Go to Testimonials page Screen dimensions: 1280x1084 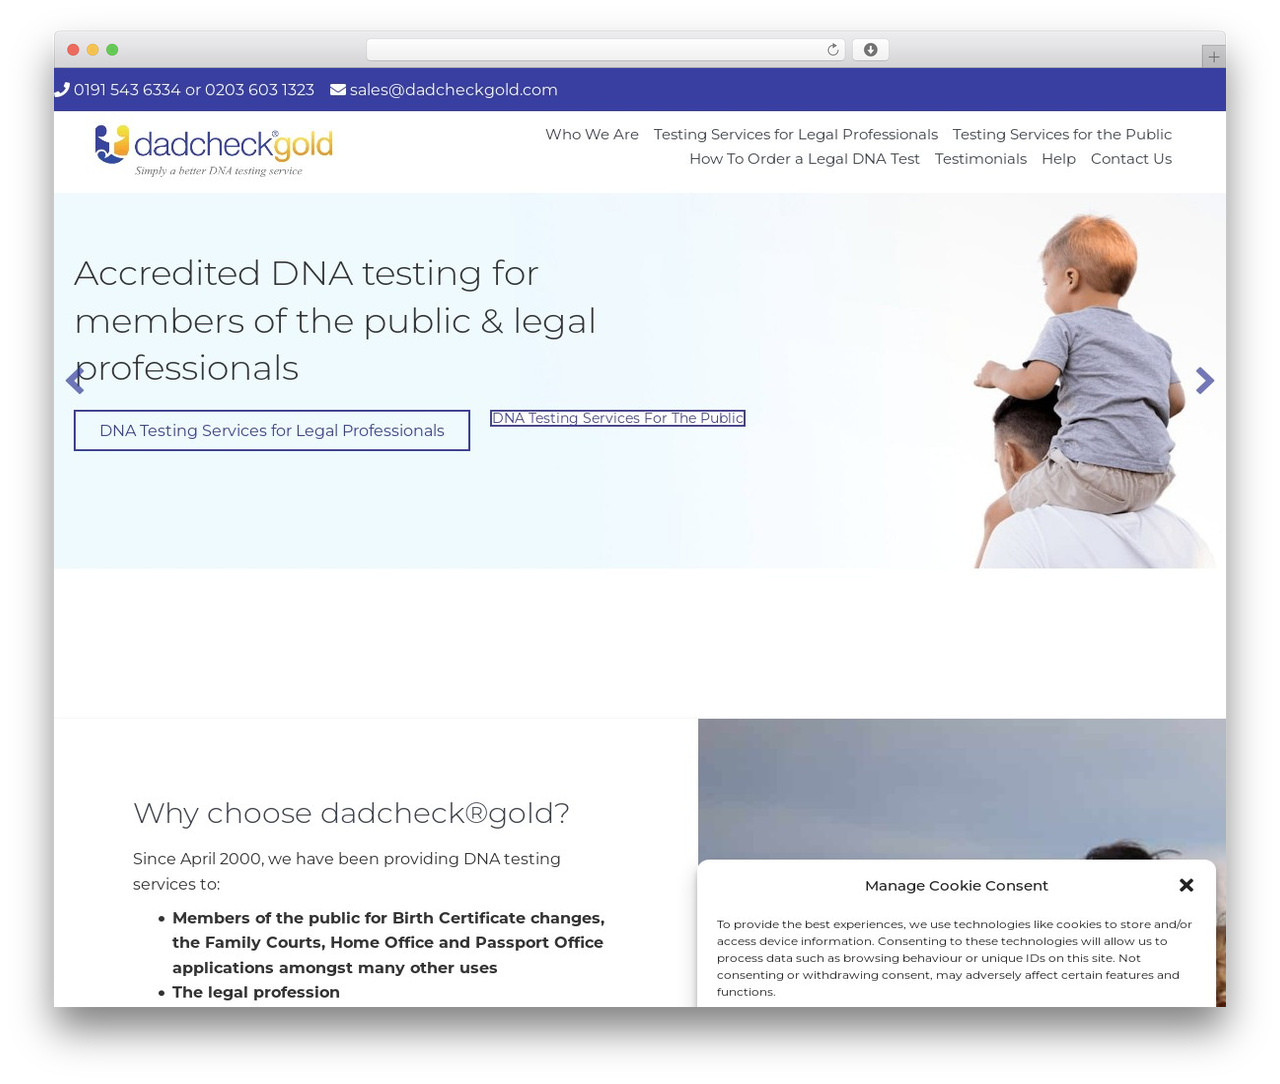(x=980, y=159)
